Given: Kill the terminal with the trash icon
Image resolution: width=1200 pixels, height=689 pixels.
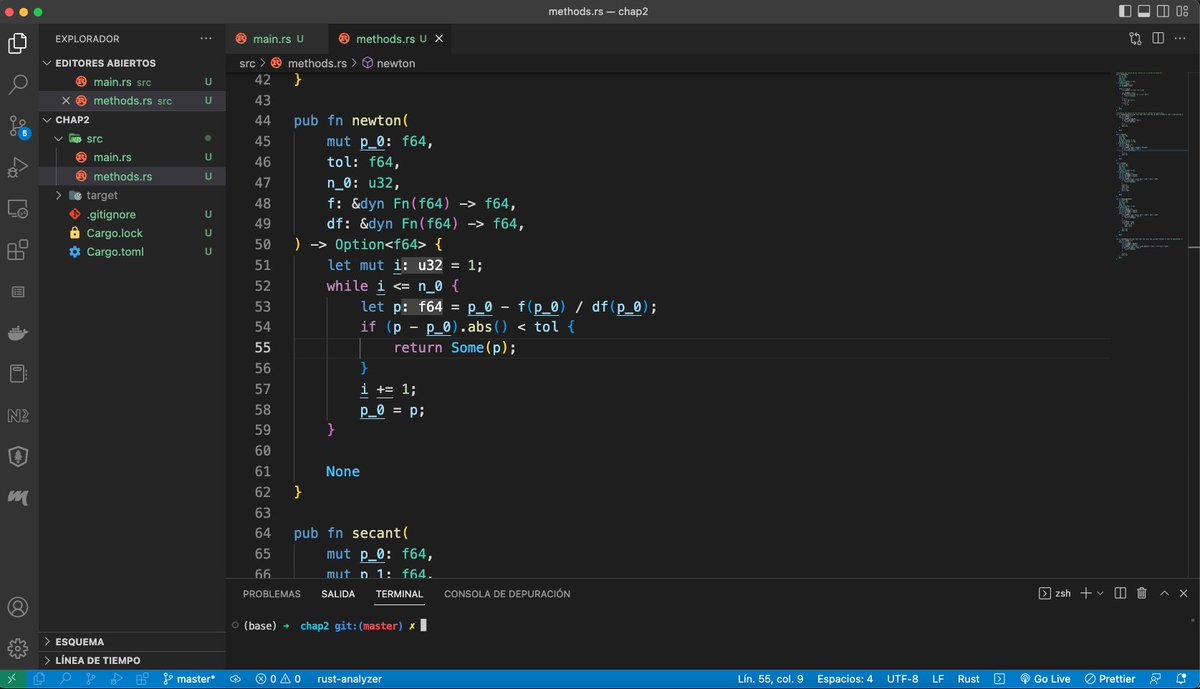Looking at the screenshot, I should [x=1142, y=593].
